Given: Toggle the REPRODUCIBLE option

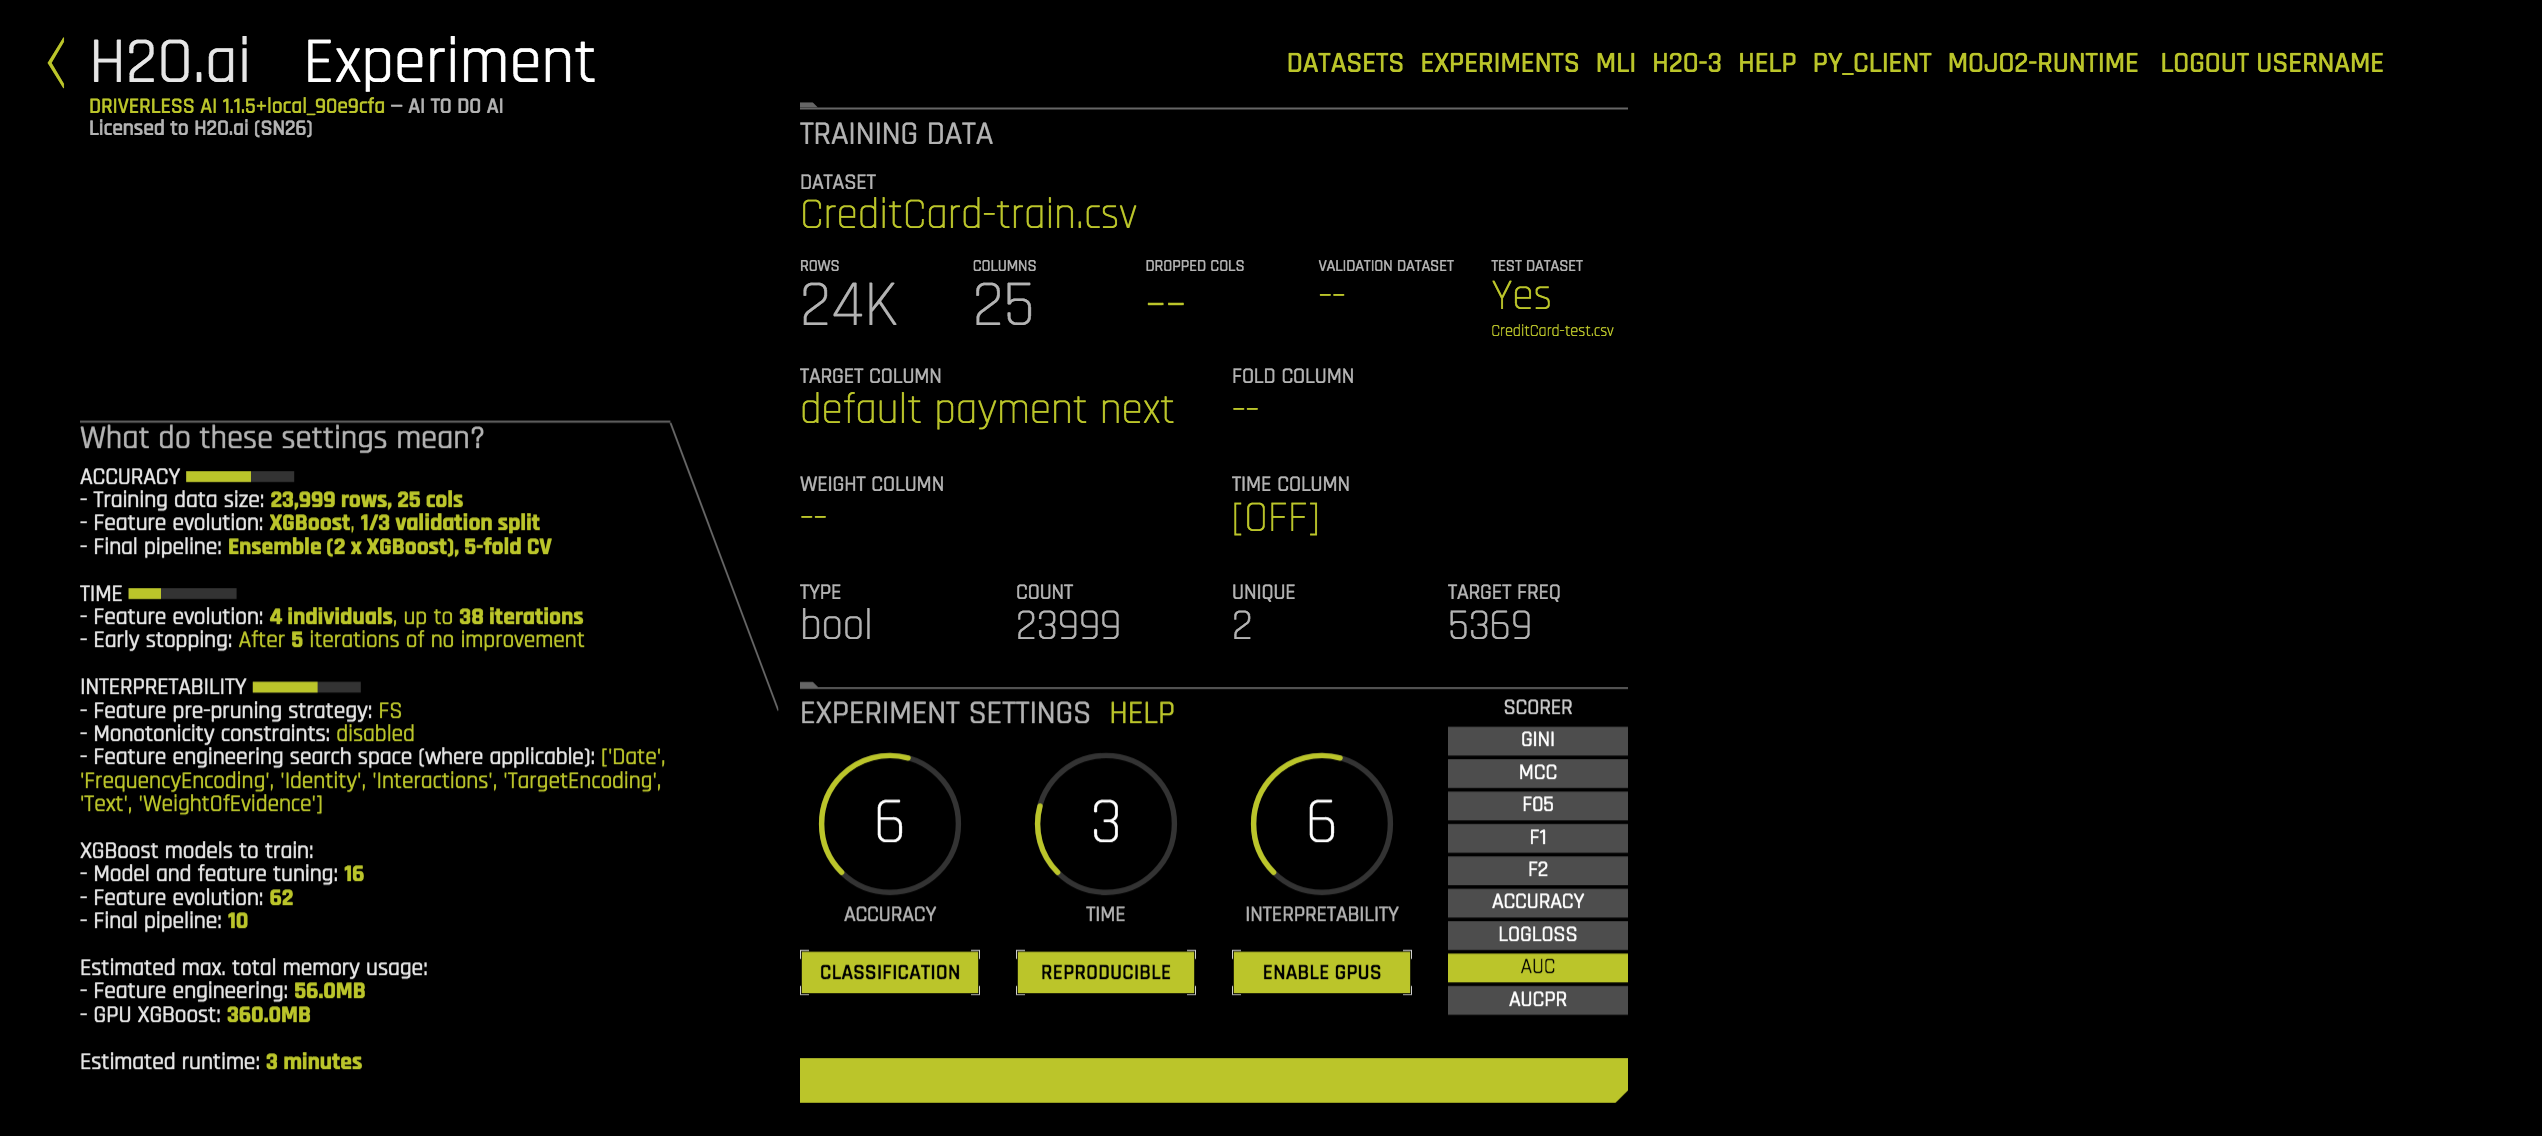Looking at the screenshot, I should click(x=1105, y=972).
